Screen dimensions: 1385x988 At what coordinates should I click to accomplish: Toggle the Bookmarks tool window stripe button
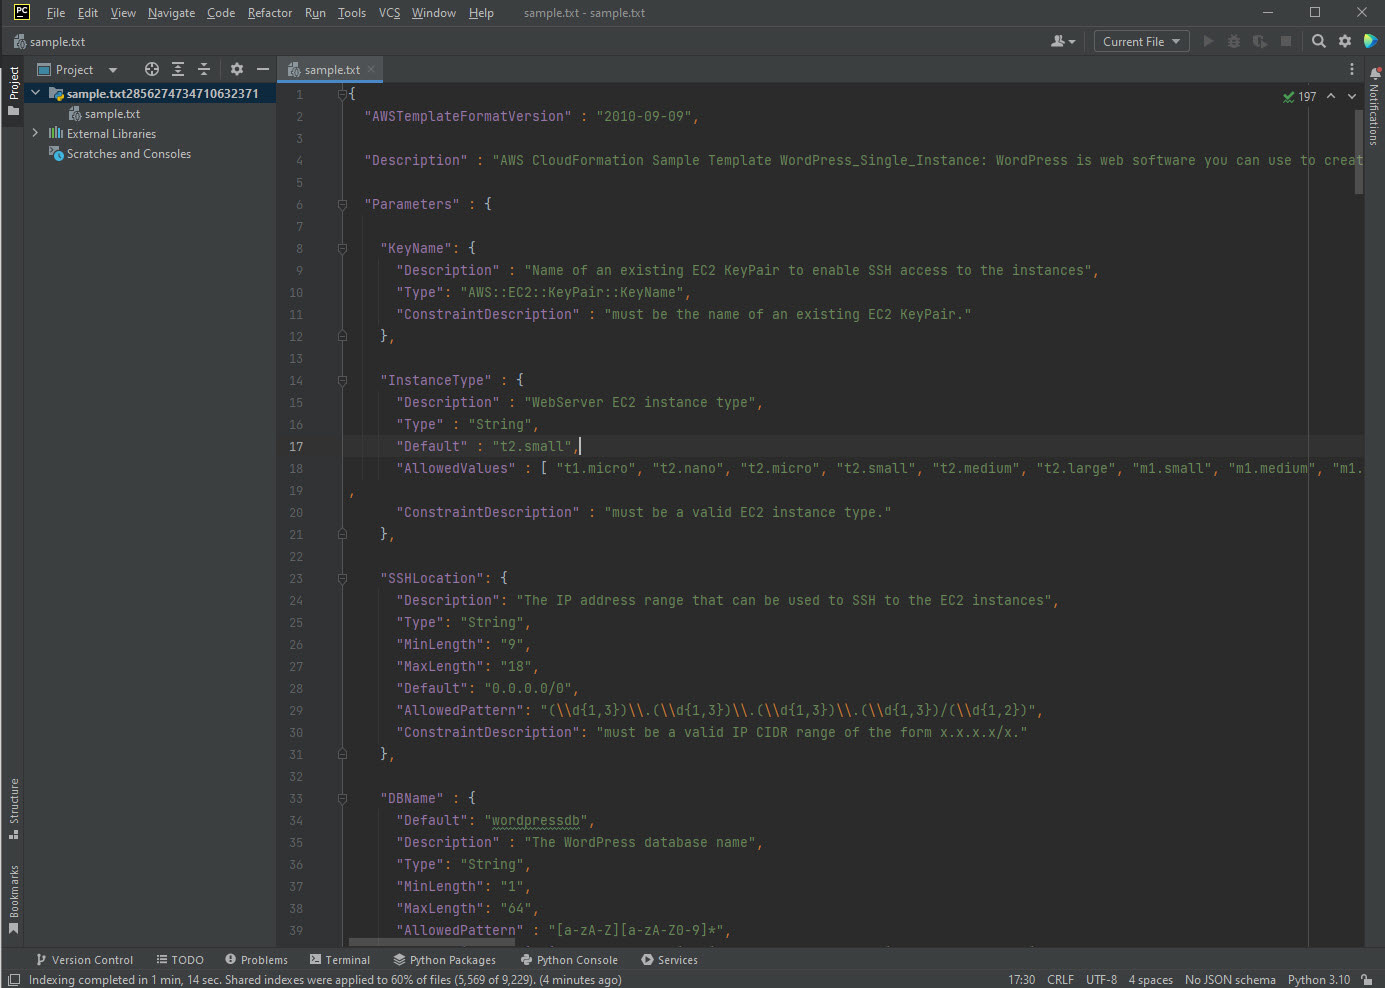[x=14, y=898]
